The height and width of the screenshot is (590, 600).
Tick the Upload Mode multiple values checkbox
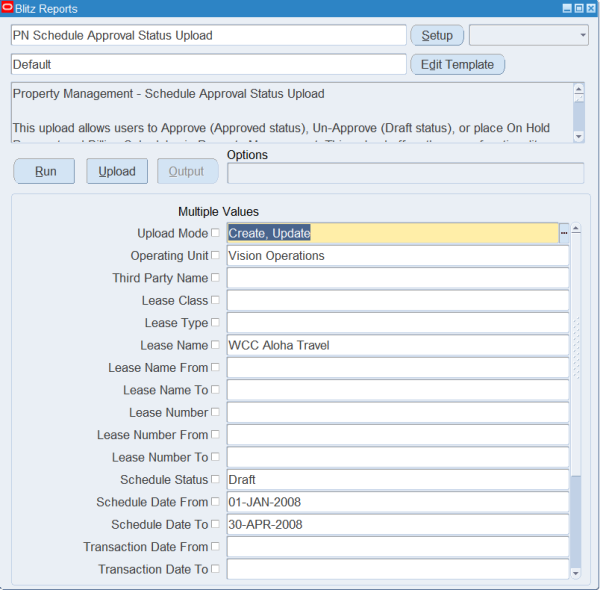(x=215, y=233)
